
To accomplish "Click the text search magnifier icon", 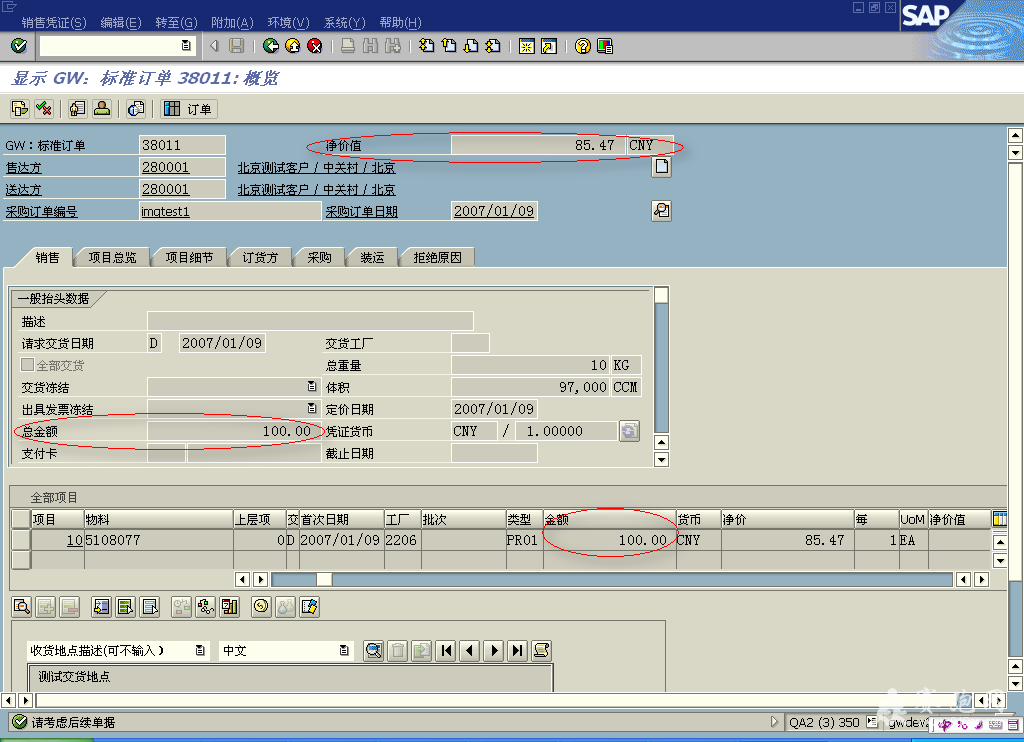I will (x=374, y=650).
